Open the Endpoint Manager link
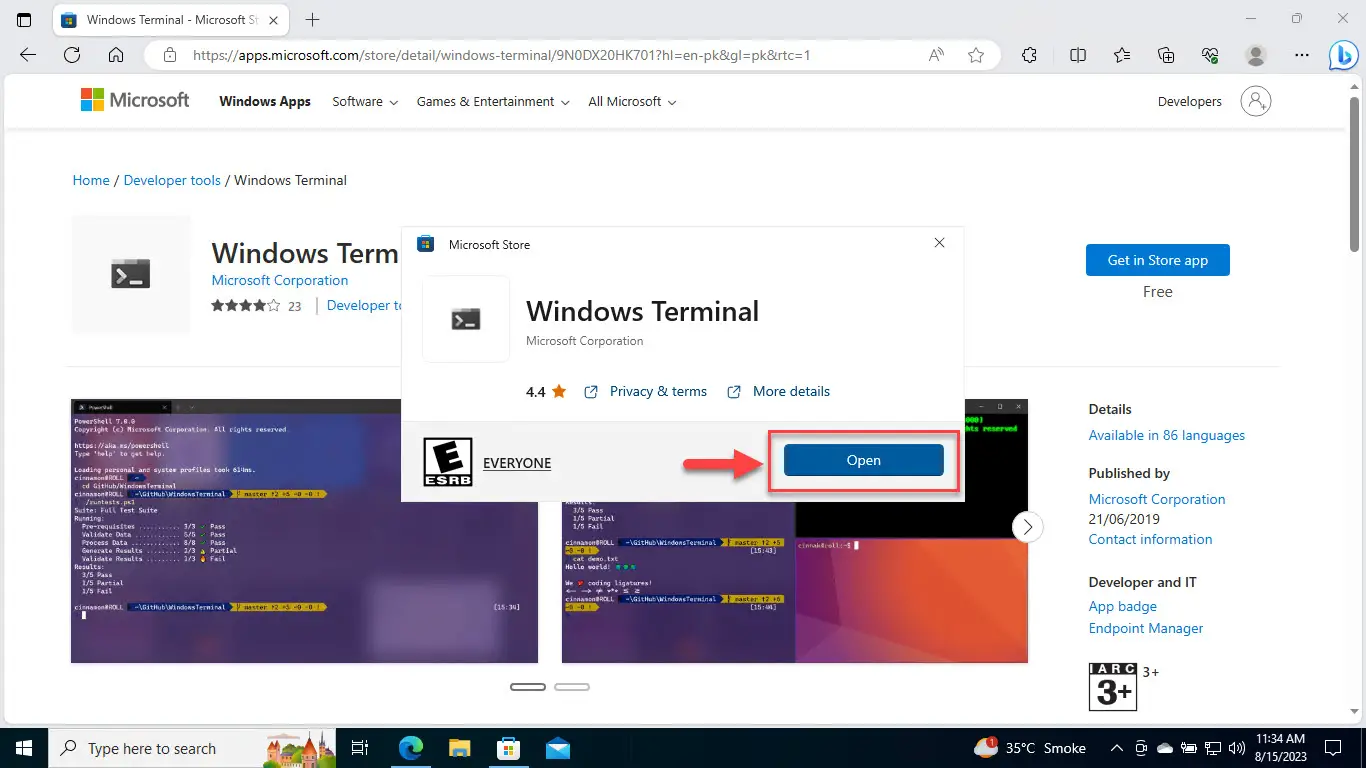Image resolution: width=1366 pixels, height=768 pixels. coord(1146,628)
